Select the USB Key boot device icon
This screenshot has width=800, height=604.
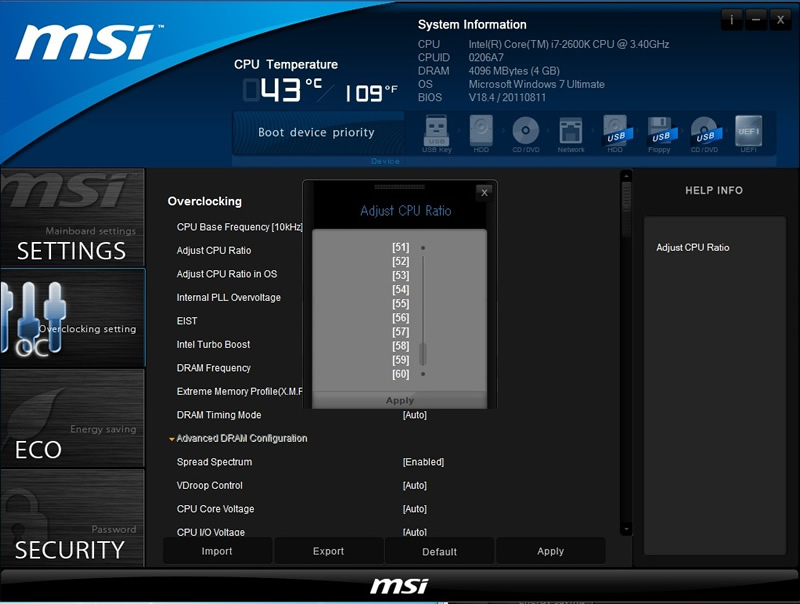click(x=437, y=134)
